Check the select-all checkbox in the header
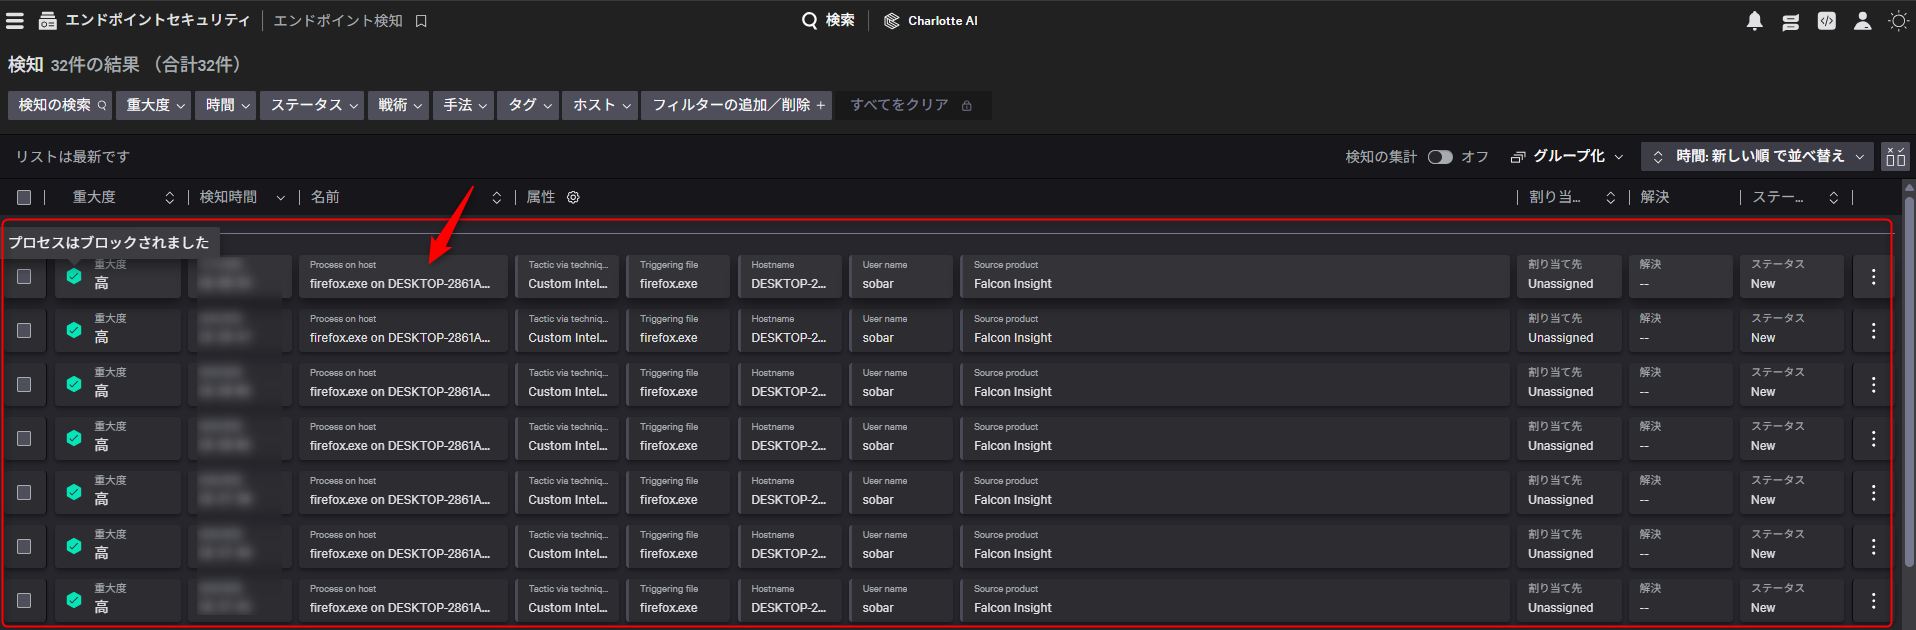Screen dimensions: 1916x630 click(x=24, y=198)
